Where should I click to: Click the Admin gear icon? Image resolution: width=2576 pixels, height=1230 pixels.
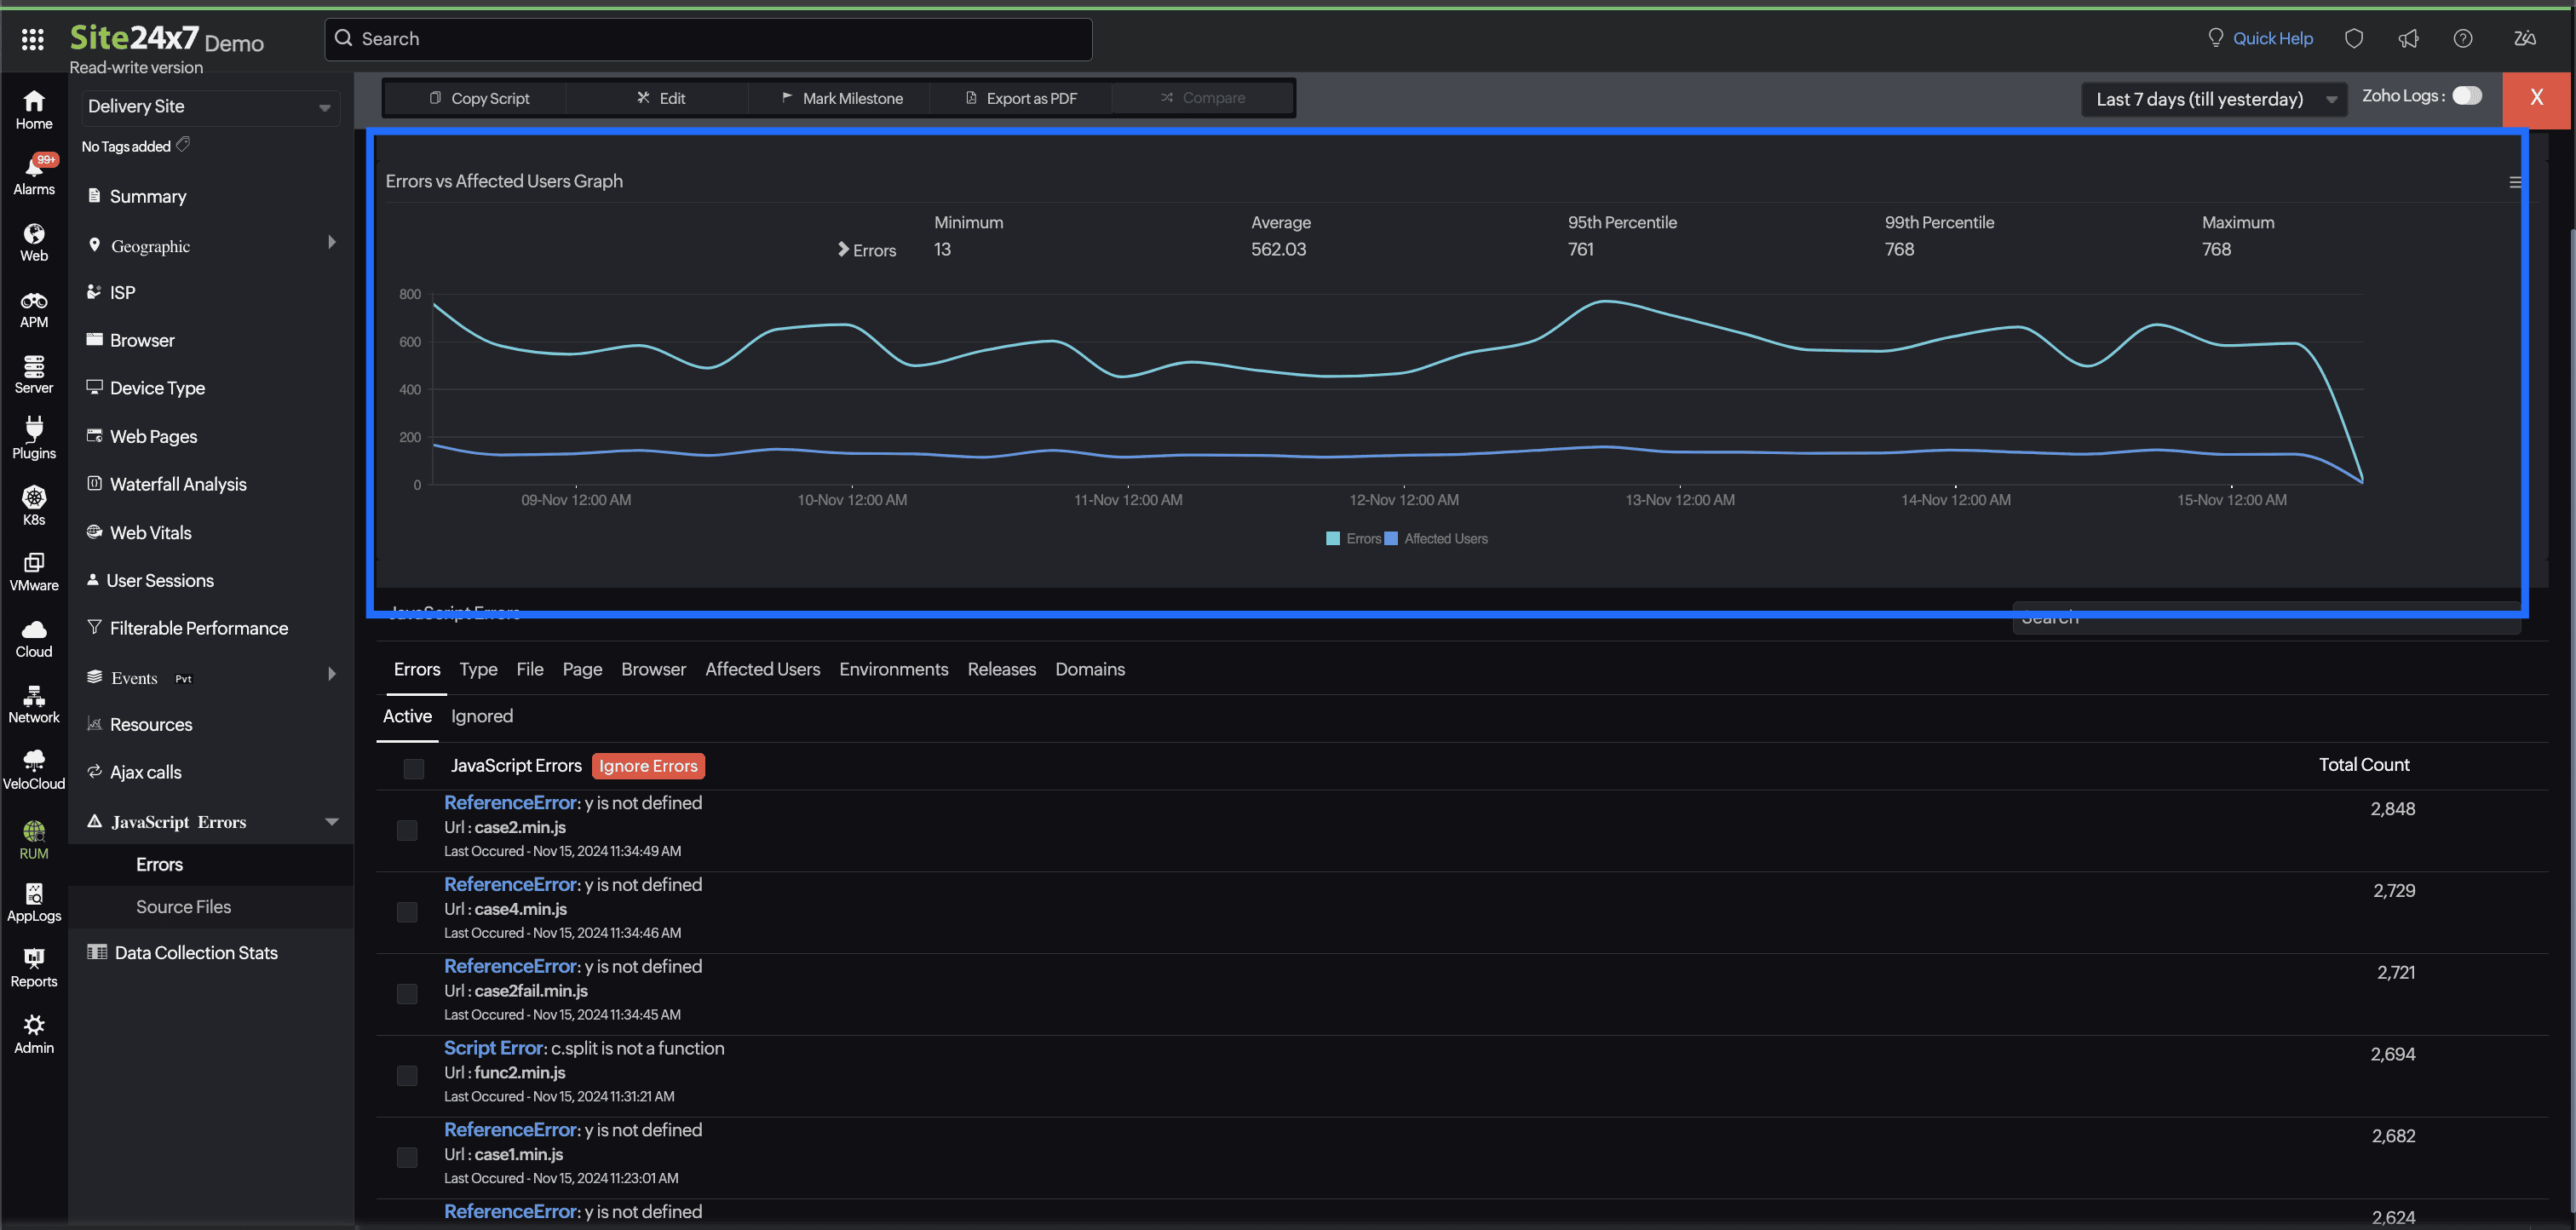click(x=34, y=1026)
